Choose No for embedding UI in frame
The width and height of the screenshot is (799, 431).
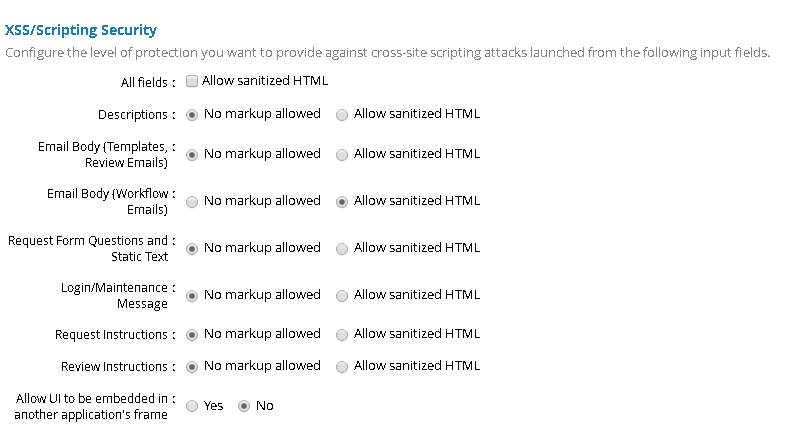click(x=243, y=407)
